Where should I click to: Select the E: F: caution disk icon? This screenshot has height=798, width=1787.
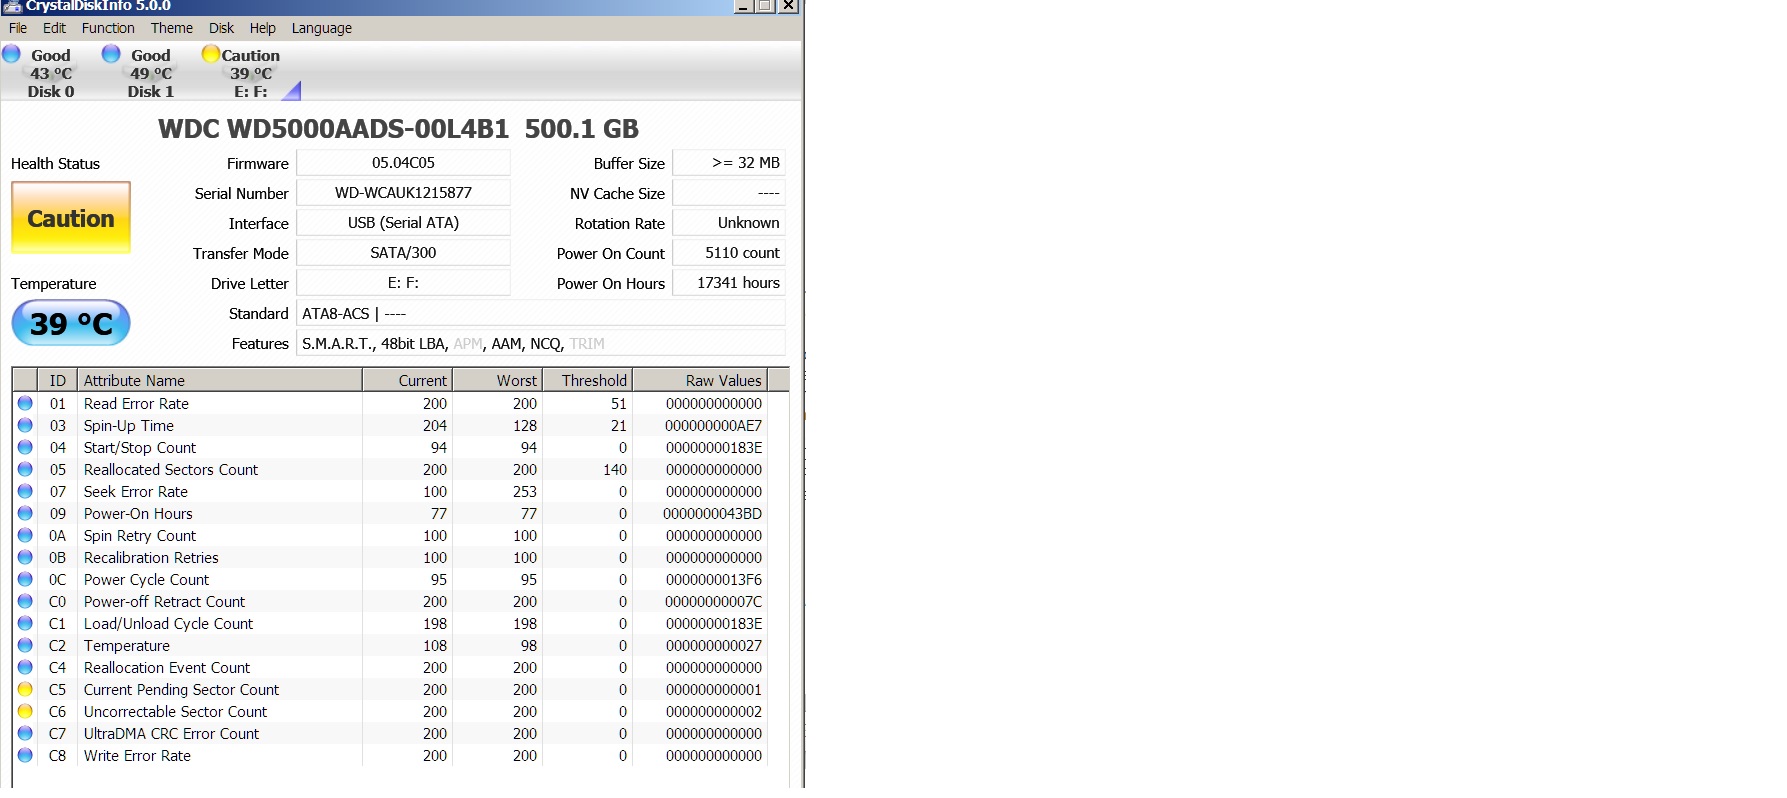(211, 53)
